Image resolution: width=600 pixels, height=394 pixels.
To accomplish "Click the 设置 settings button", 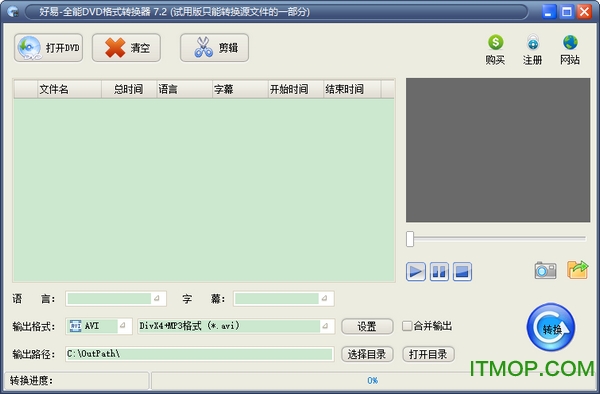I will [367, 326].
